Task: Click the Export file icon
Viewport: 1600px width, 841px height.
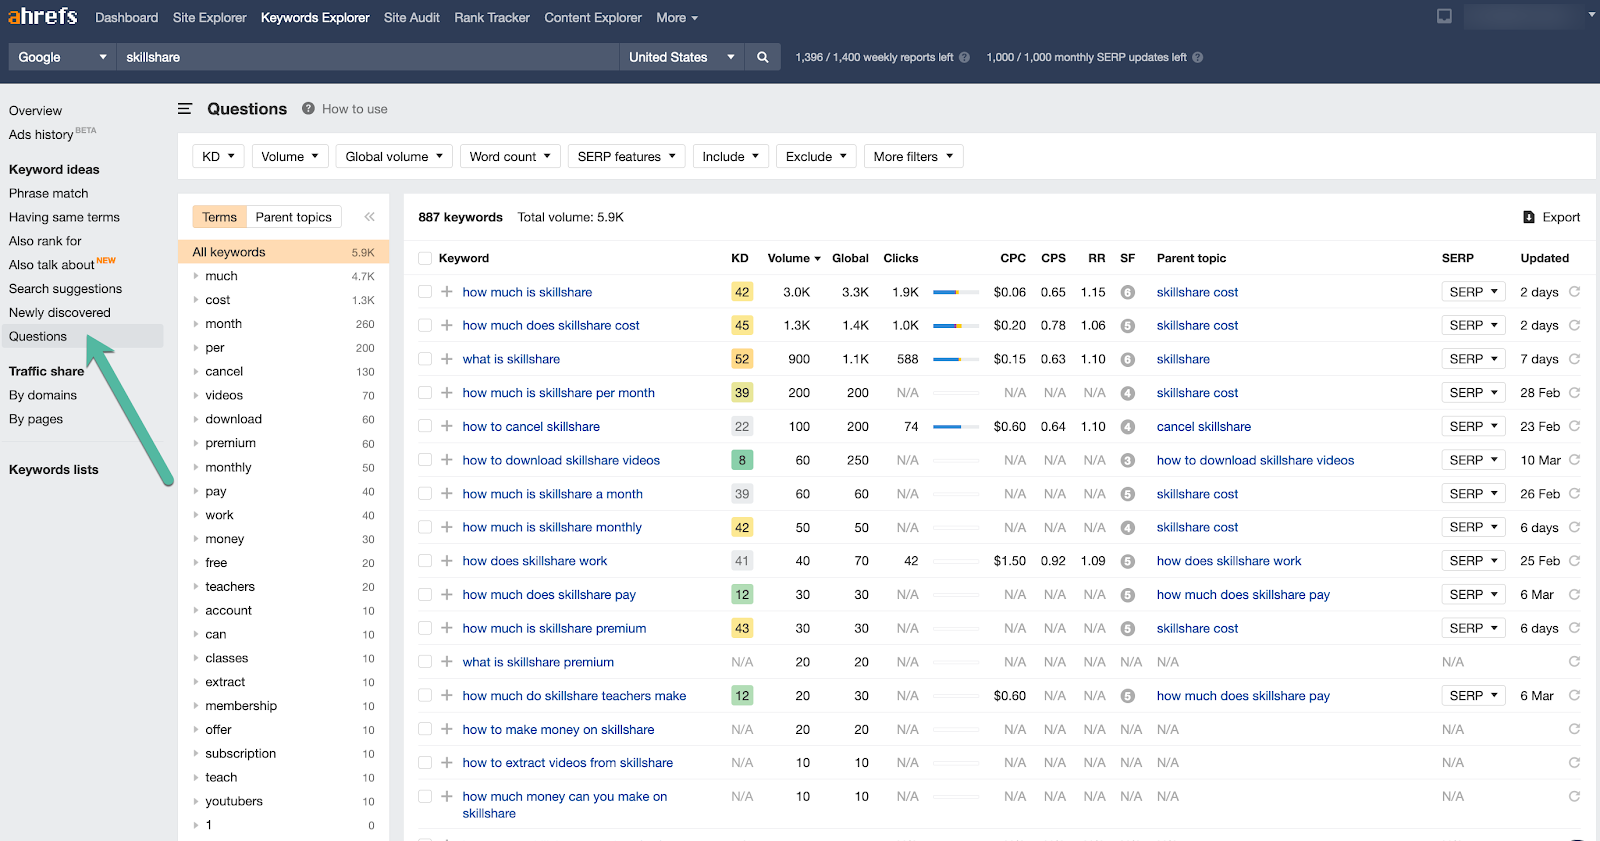Action: (1528, 217)
